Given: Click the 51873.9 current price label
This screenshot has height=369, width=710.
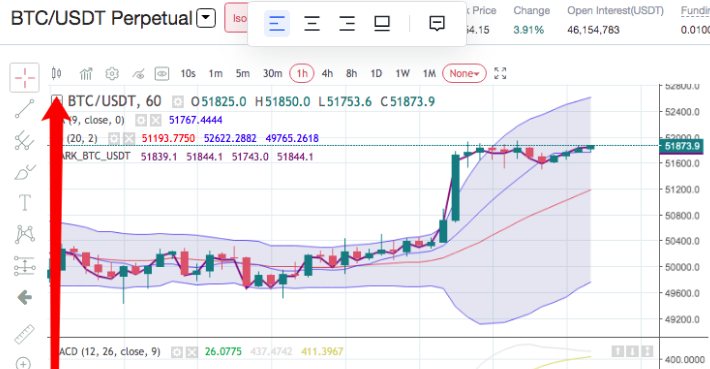Looking at the screenshot, I should 681,146.
